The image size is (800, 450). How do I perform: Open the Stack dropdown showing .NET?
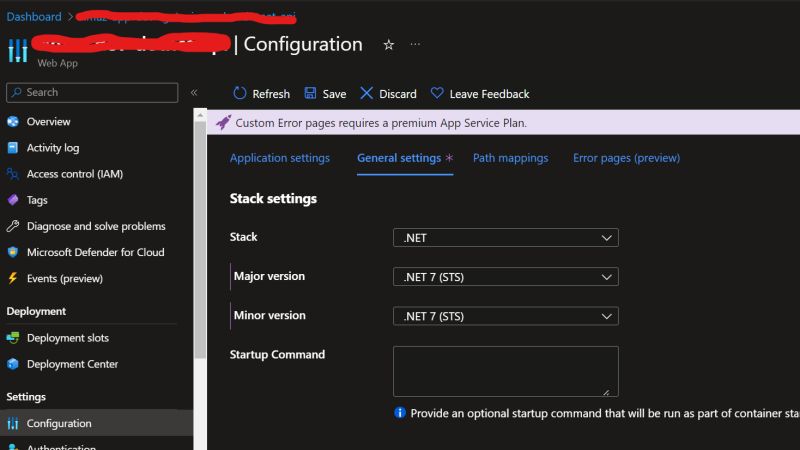tap(506, 238)
